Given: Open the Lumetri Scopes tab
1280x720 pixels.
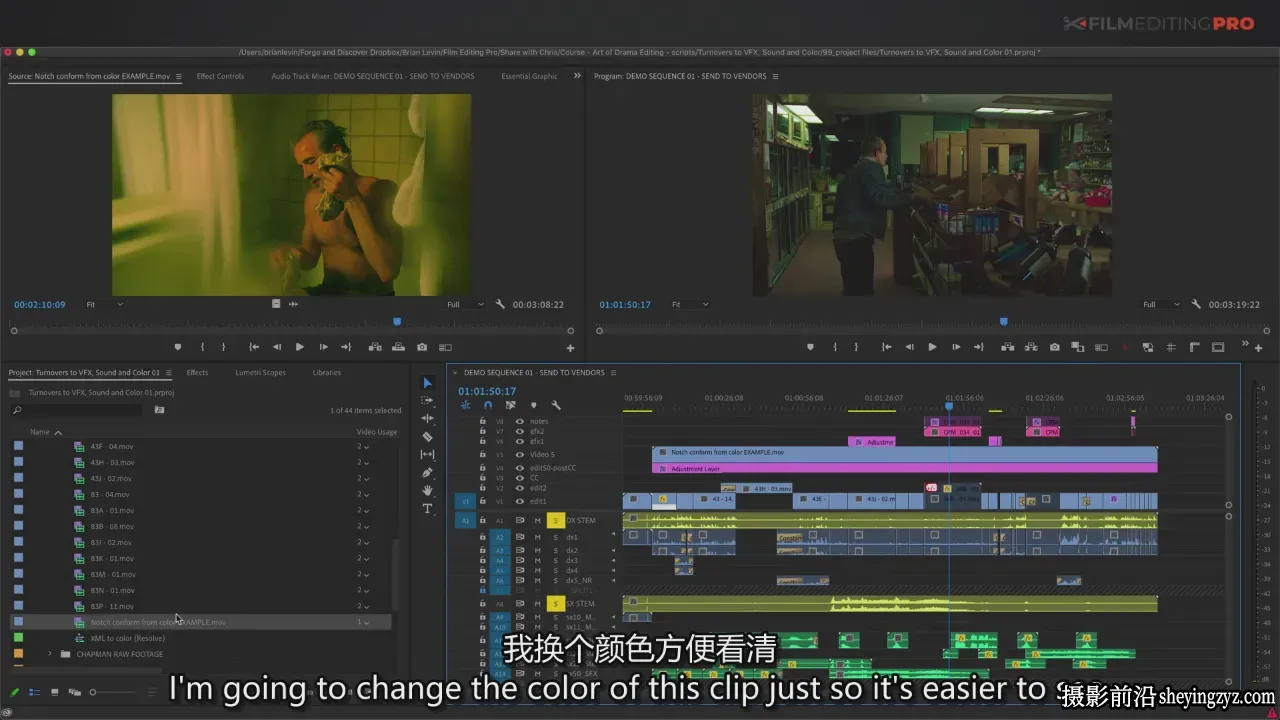Looking at the screenshot, I should [x=260, y=372].
